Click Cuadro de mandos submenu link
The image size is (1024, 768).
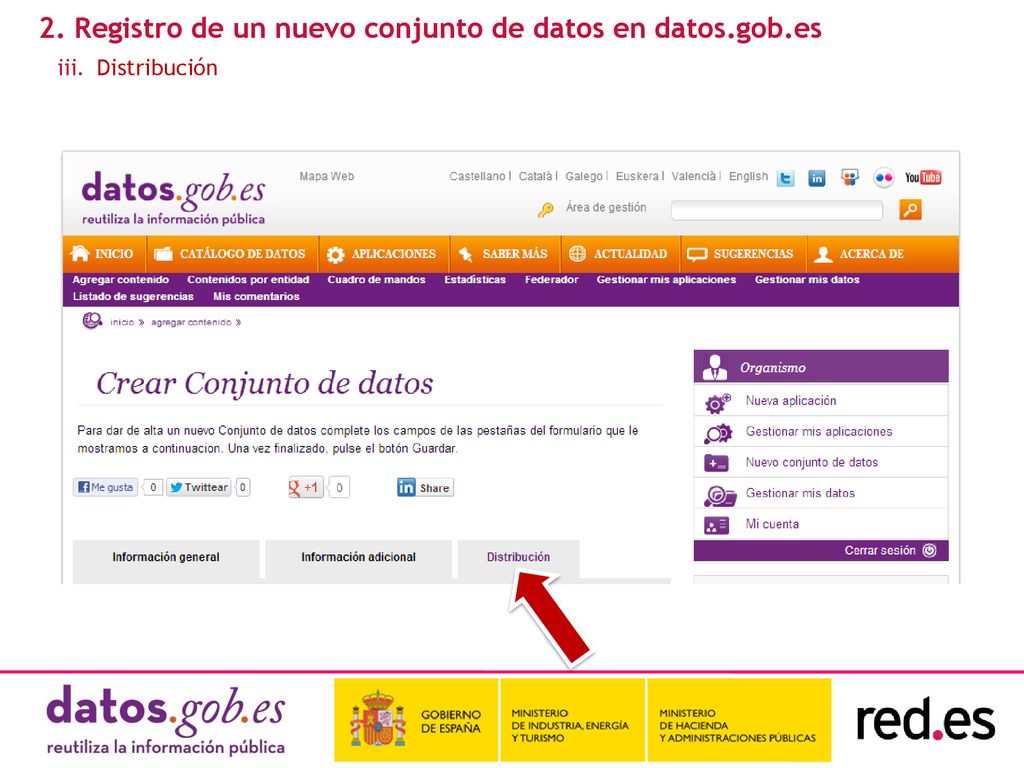(376, 280)
